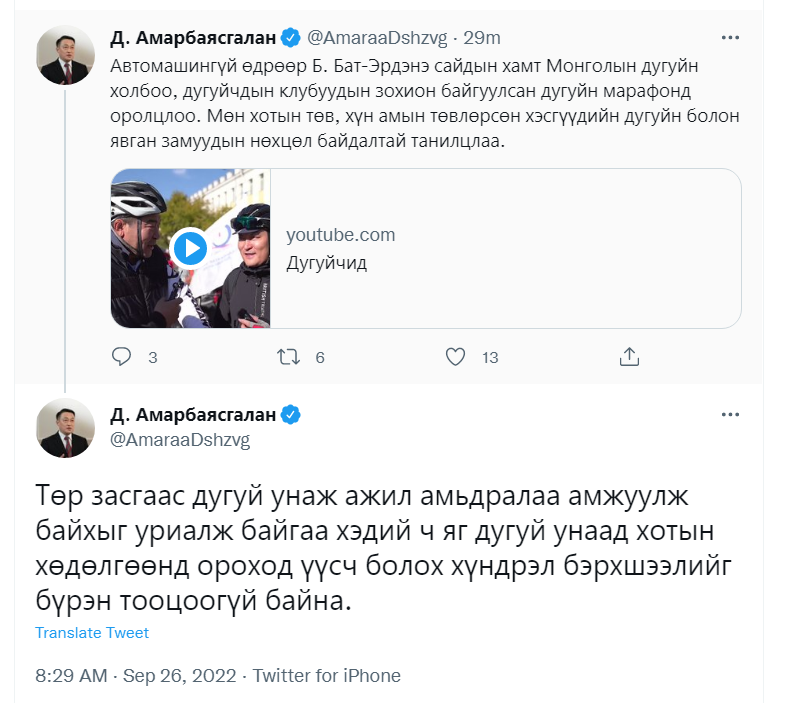Click the verified badge in the top tweet
Screen dimensions: 797x703
coord(290,38)
